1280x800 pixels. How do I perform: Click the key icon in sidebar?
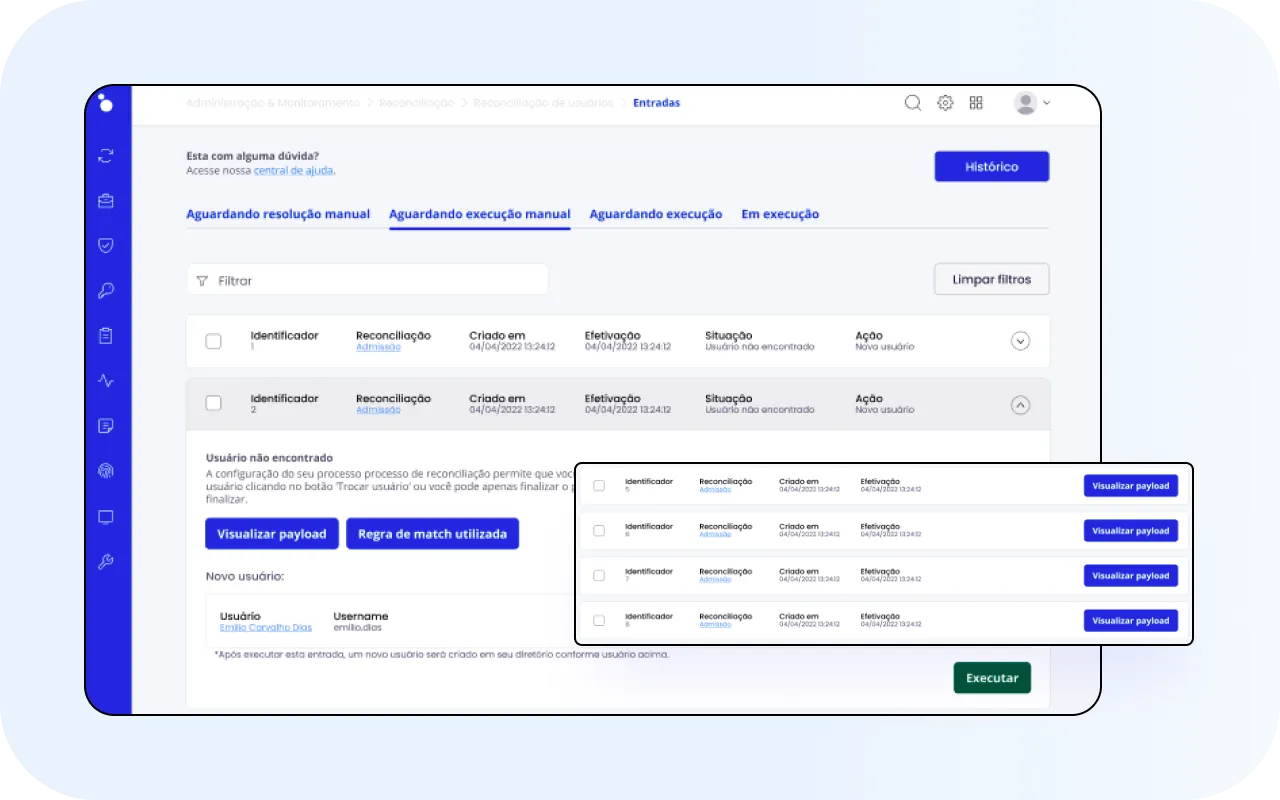pos(106,291)
